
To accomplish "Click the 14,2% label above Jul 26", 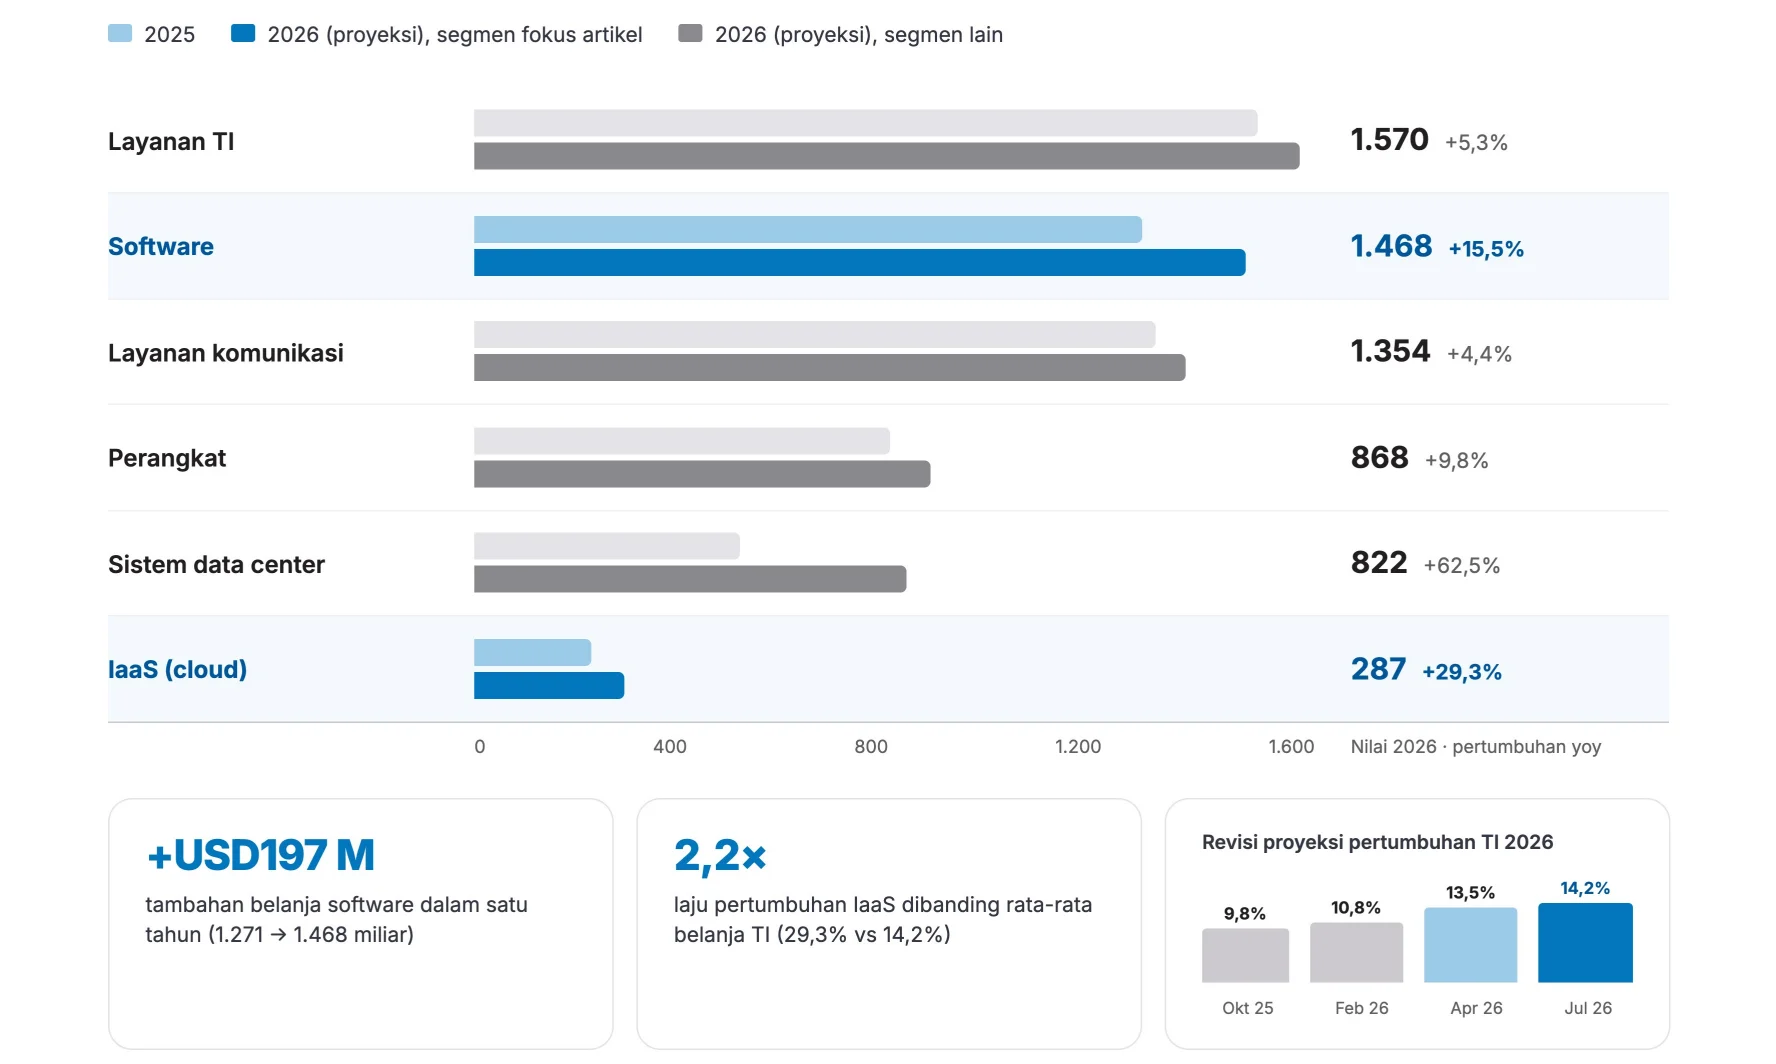I will (x=1585, y=888).
